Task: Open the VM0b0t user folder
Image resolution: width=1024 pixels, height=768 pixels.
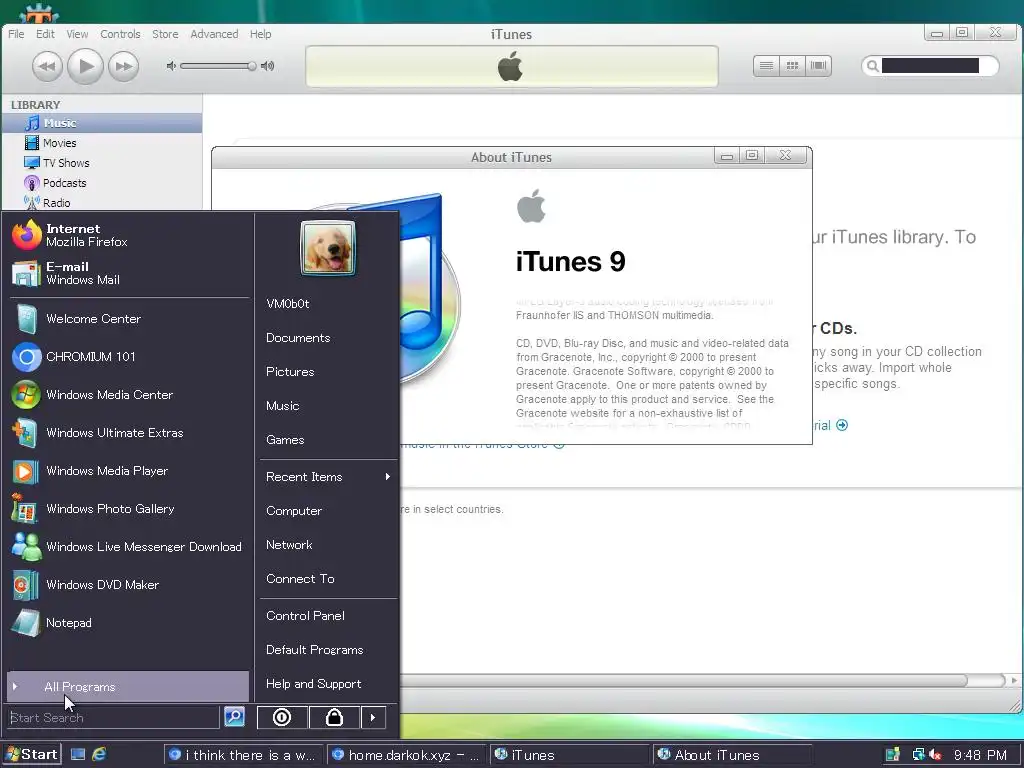Action: (x=328, y=304)
